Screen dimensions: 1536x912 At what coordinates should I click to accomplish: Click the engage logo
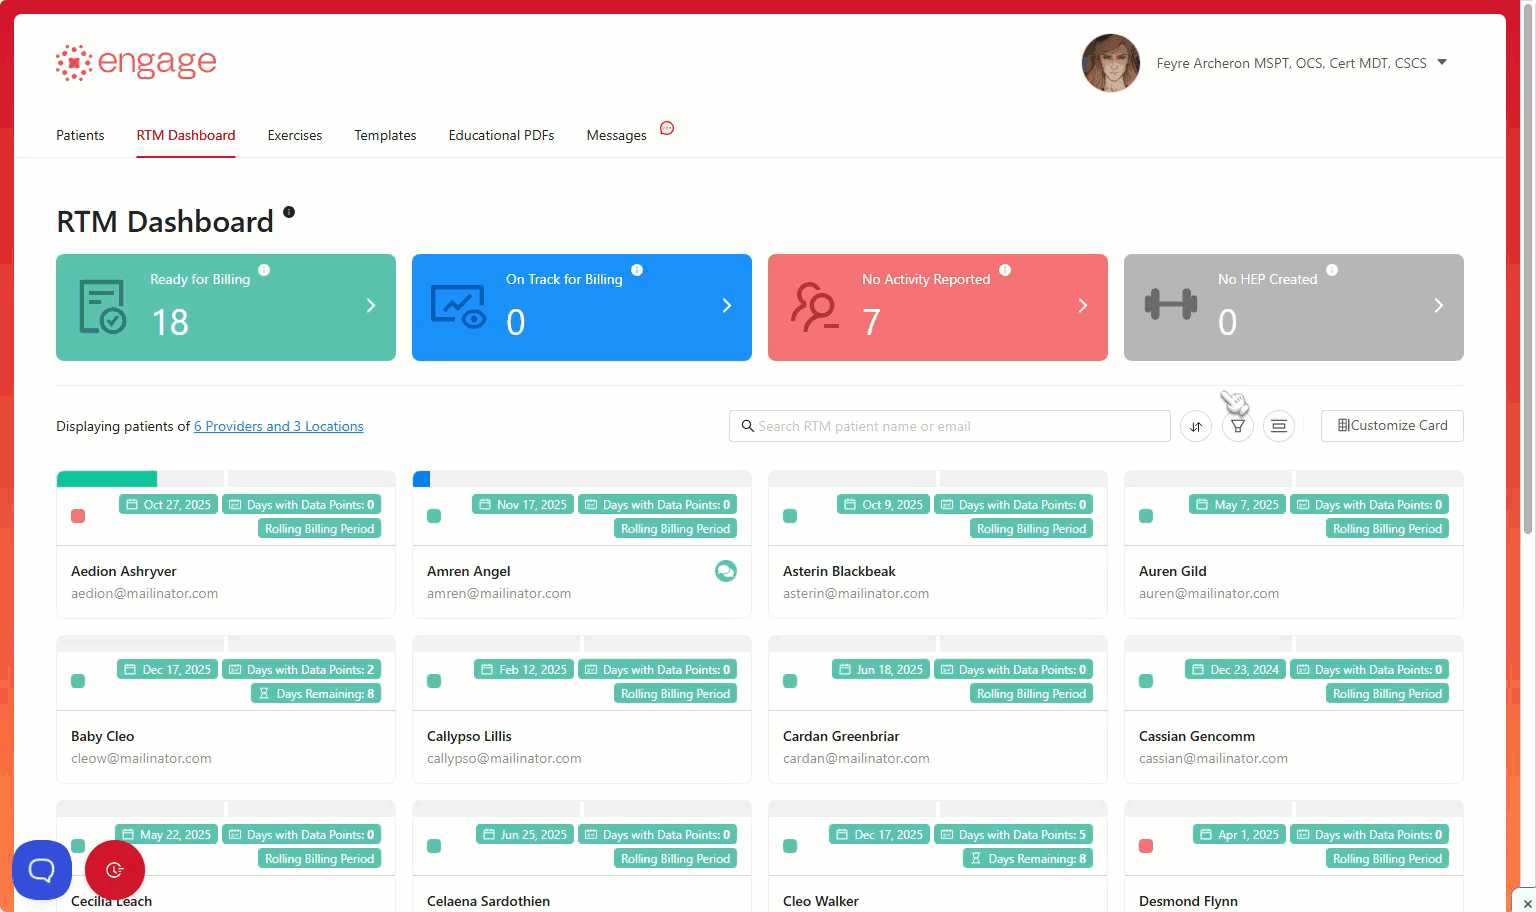click(136, 63)
